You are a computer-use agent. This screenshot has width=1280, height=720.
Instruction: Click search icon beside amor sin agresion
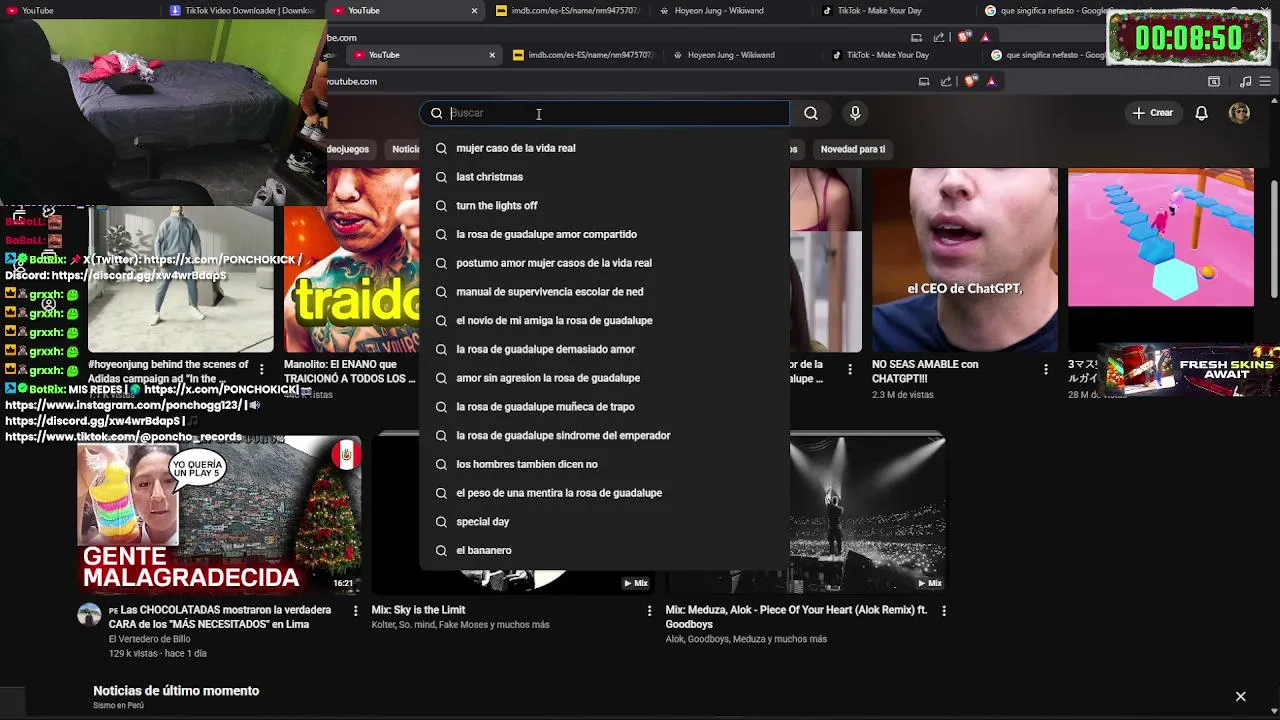click(441, 378)
